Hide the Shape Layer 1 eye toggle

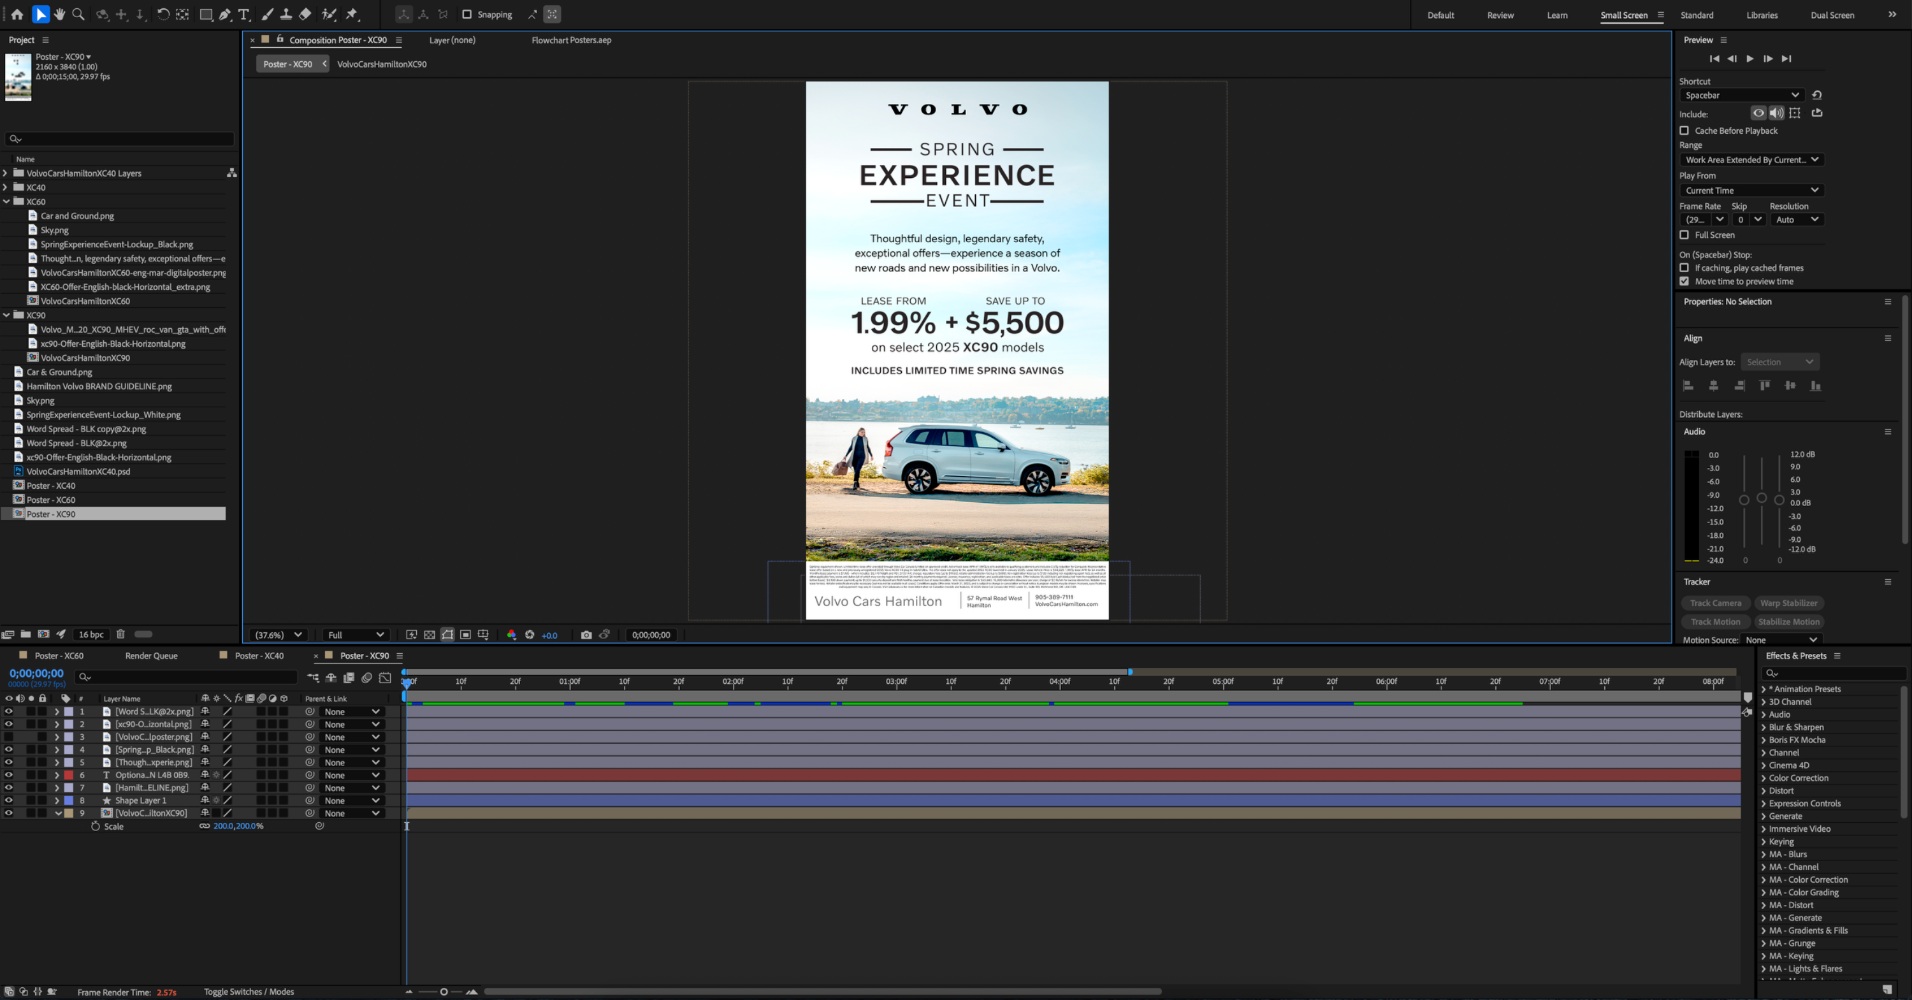(9, 801)
